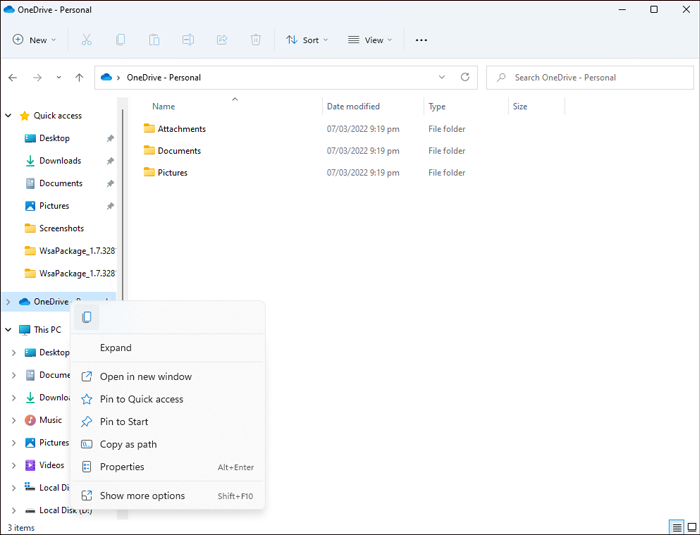The image size is (700, 535).
Task: Choose Pin to Start
Action: 168,422
